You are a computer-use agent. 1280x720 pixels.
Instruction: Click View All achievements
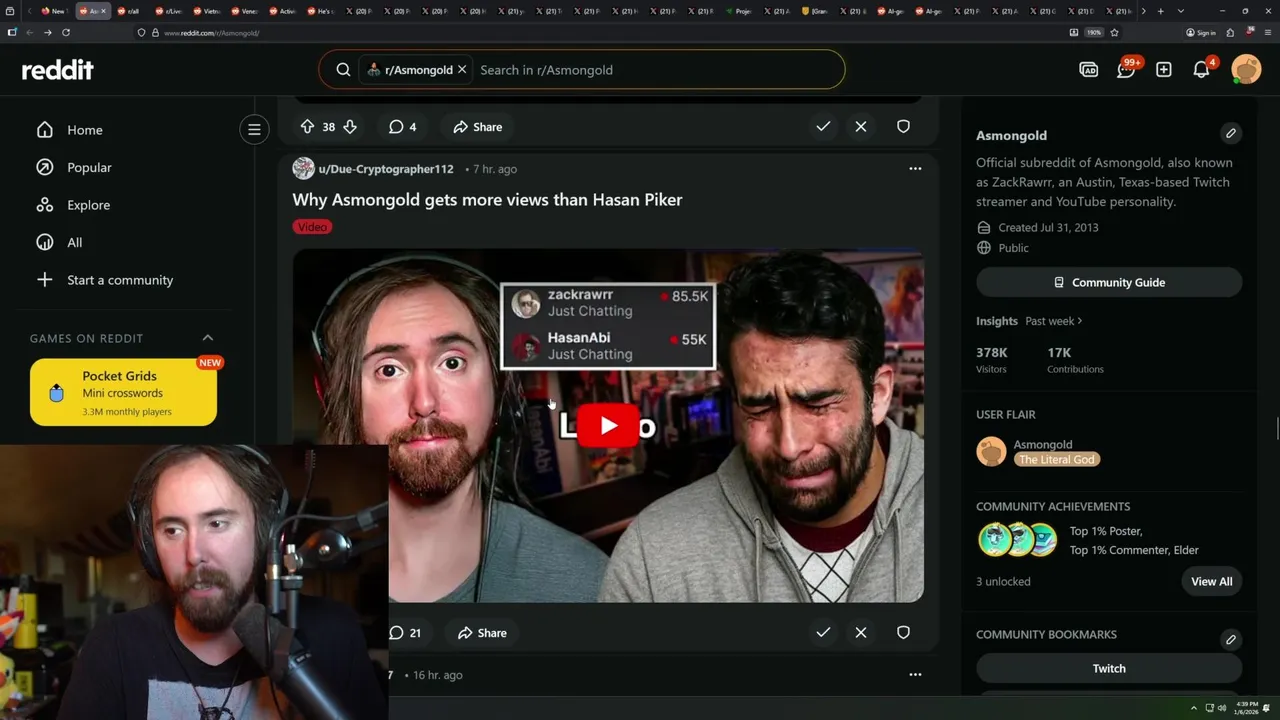pos(1211,581)
